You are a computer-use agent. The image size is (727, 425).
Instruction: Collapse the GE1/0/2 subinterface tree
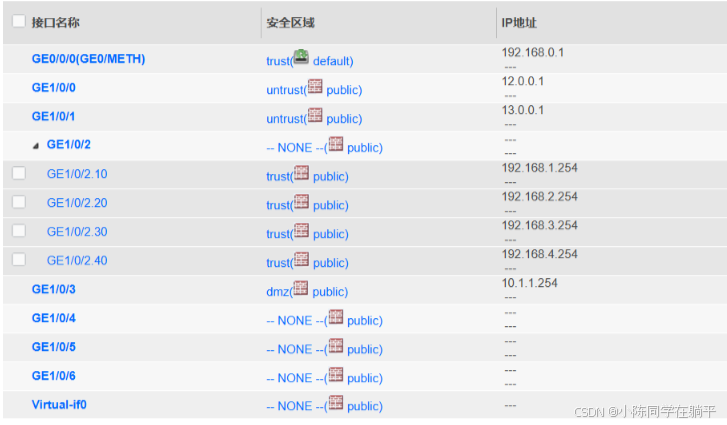36,146
